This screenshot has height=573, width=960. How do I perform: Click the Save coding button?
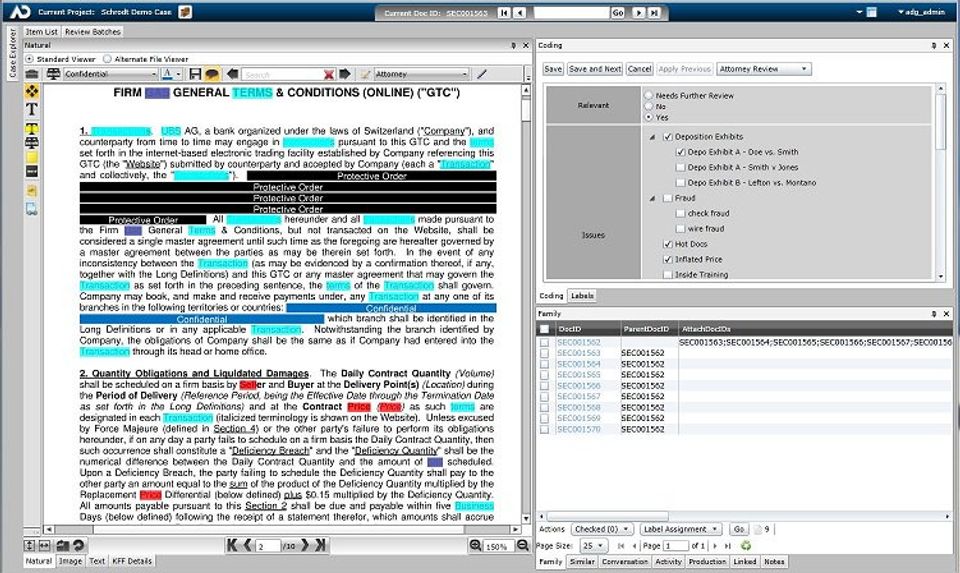(553, 69)
